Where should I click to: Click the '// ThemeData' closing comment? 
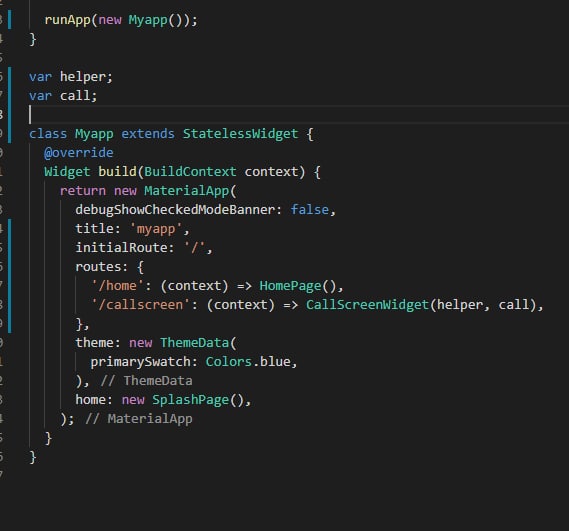[146, 381]
